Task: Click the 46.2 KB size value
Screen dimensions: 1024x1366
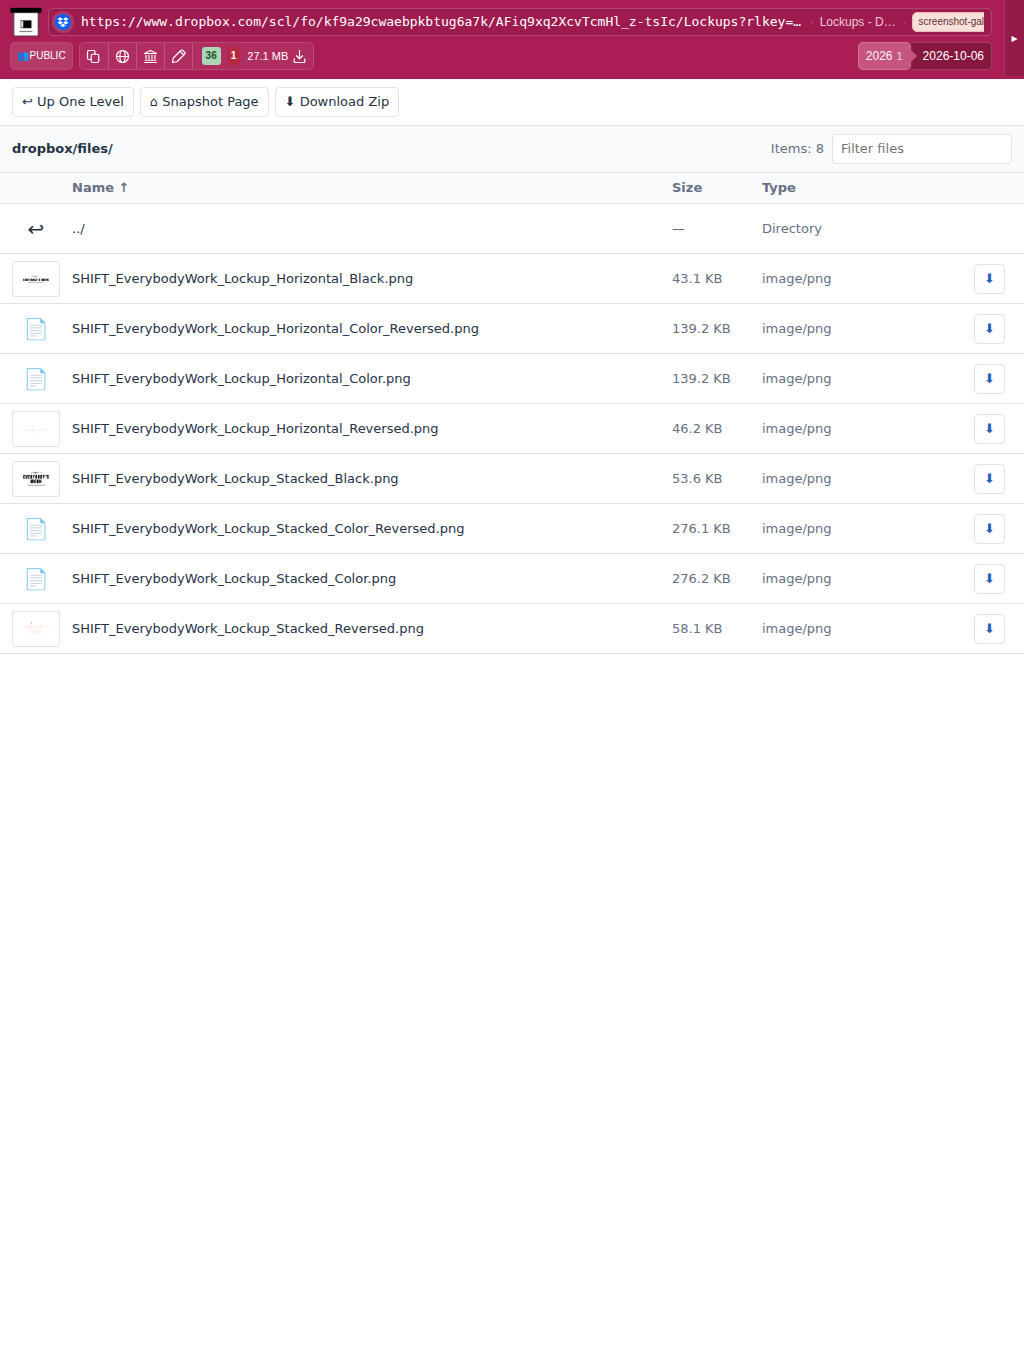Action: click(x=697, y=429)
